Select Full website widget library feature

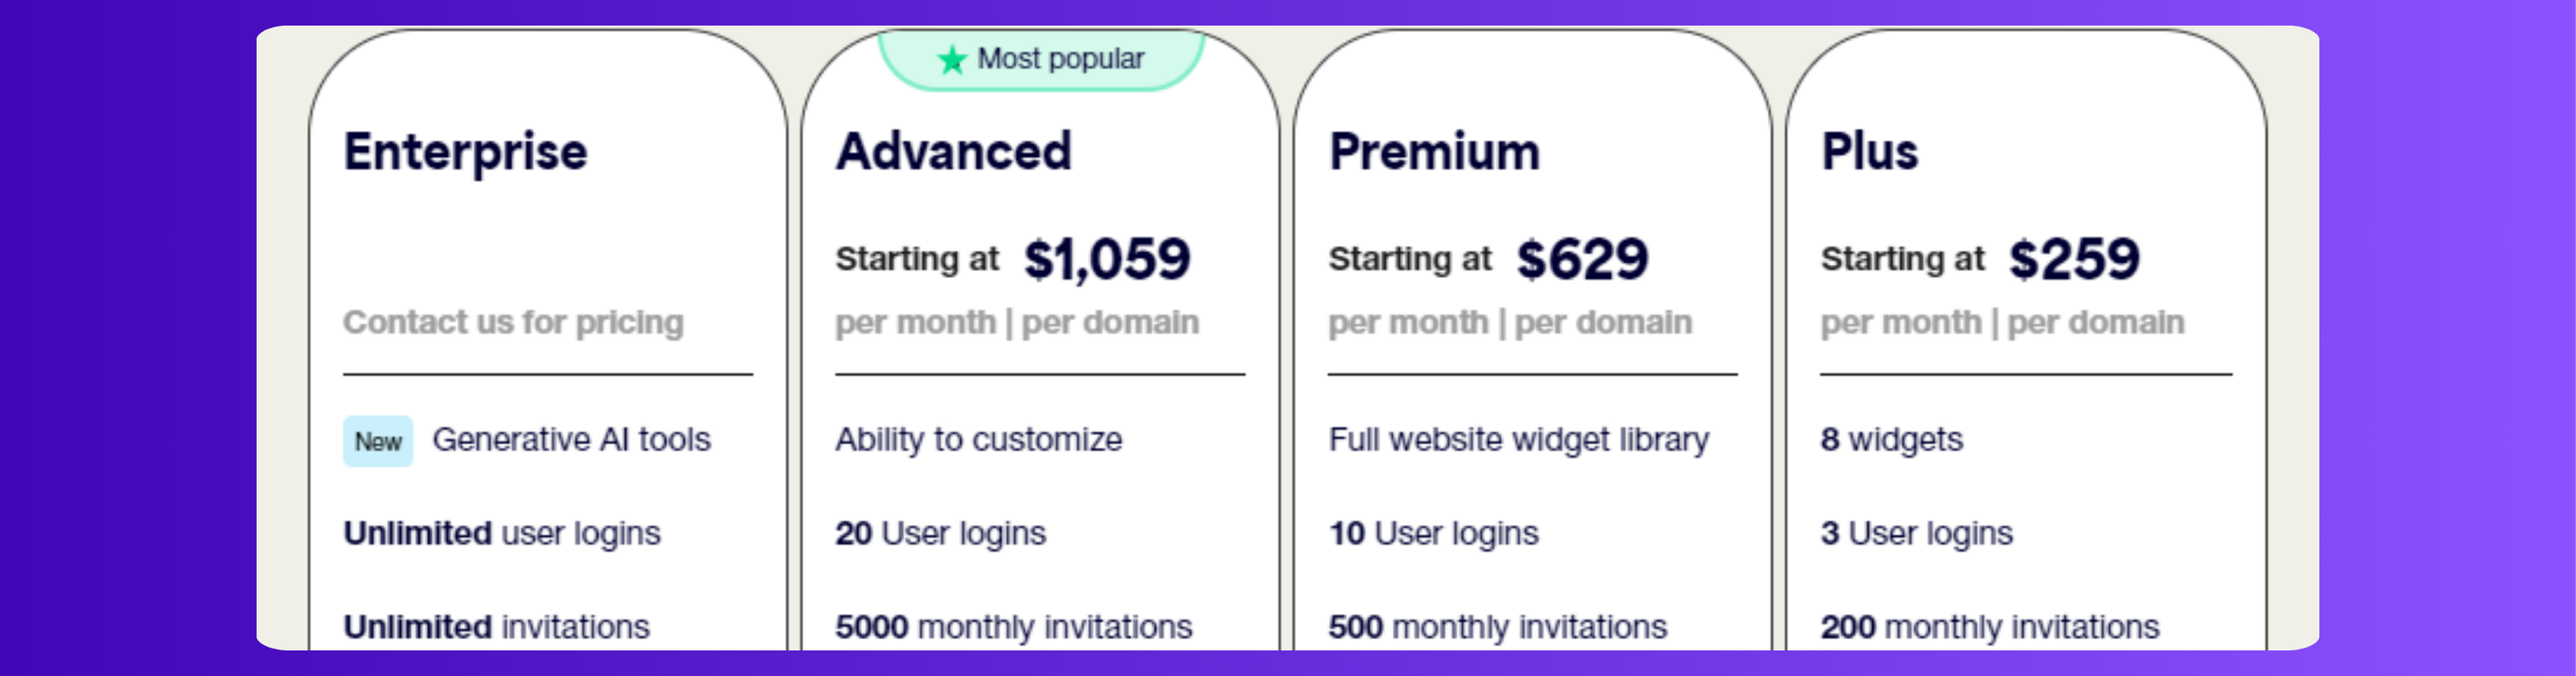(1518, 440)
